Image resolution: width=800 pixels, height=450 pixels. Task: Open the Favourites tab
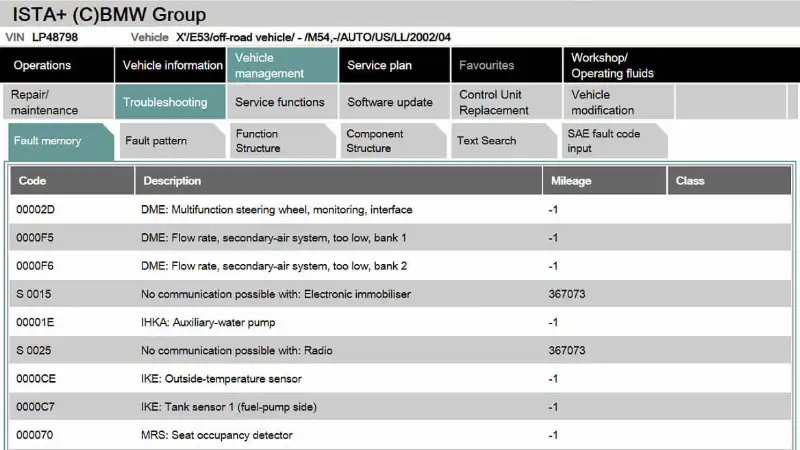507,65
